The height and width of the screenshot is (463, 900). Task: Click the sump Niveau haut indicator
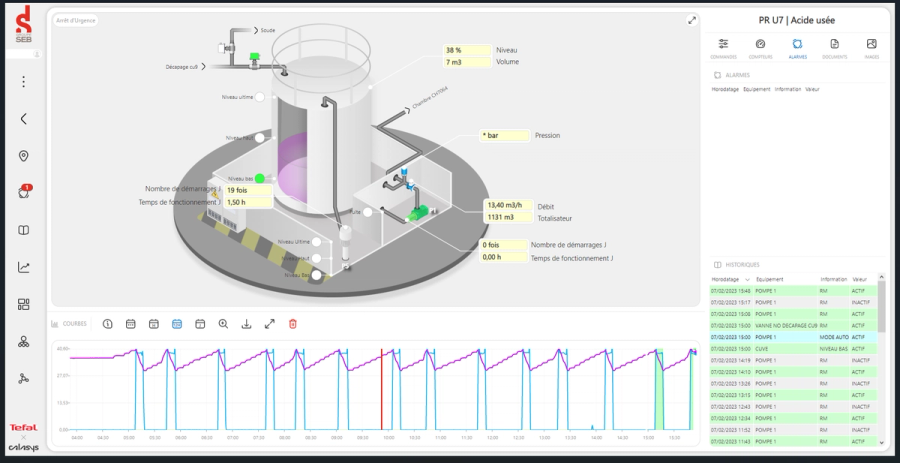click(x=316, y=259)
